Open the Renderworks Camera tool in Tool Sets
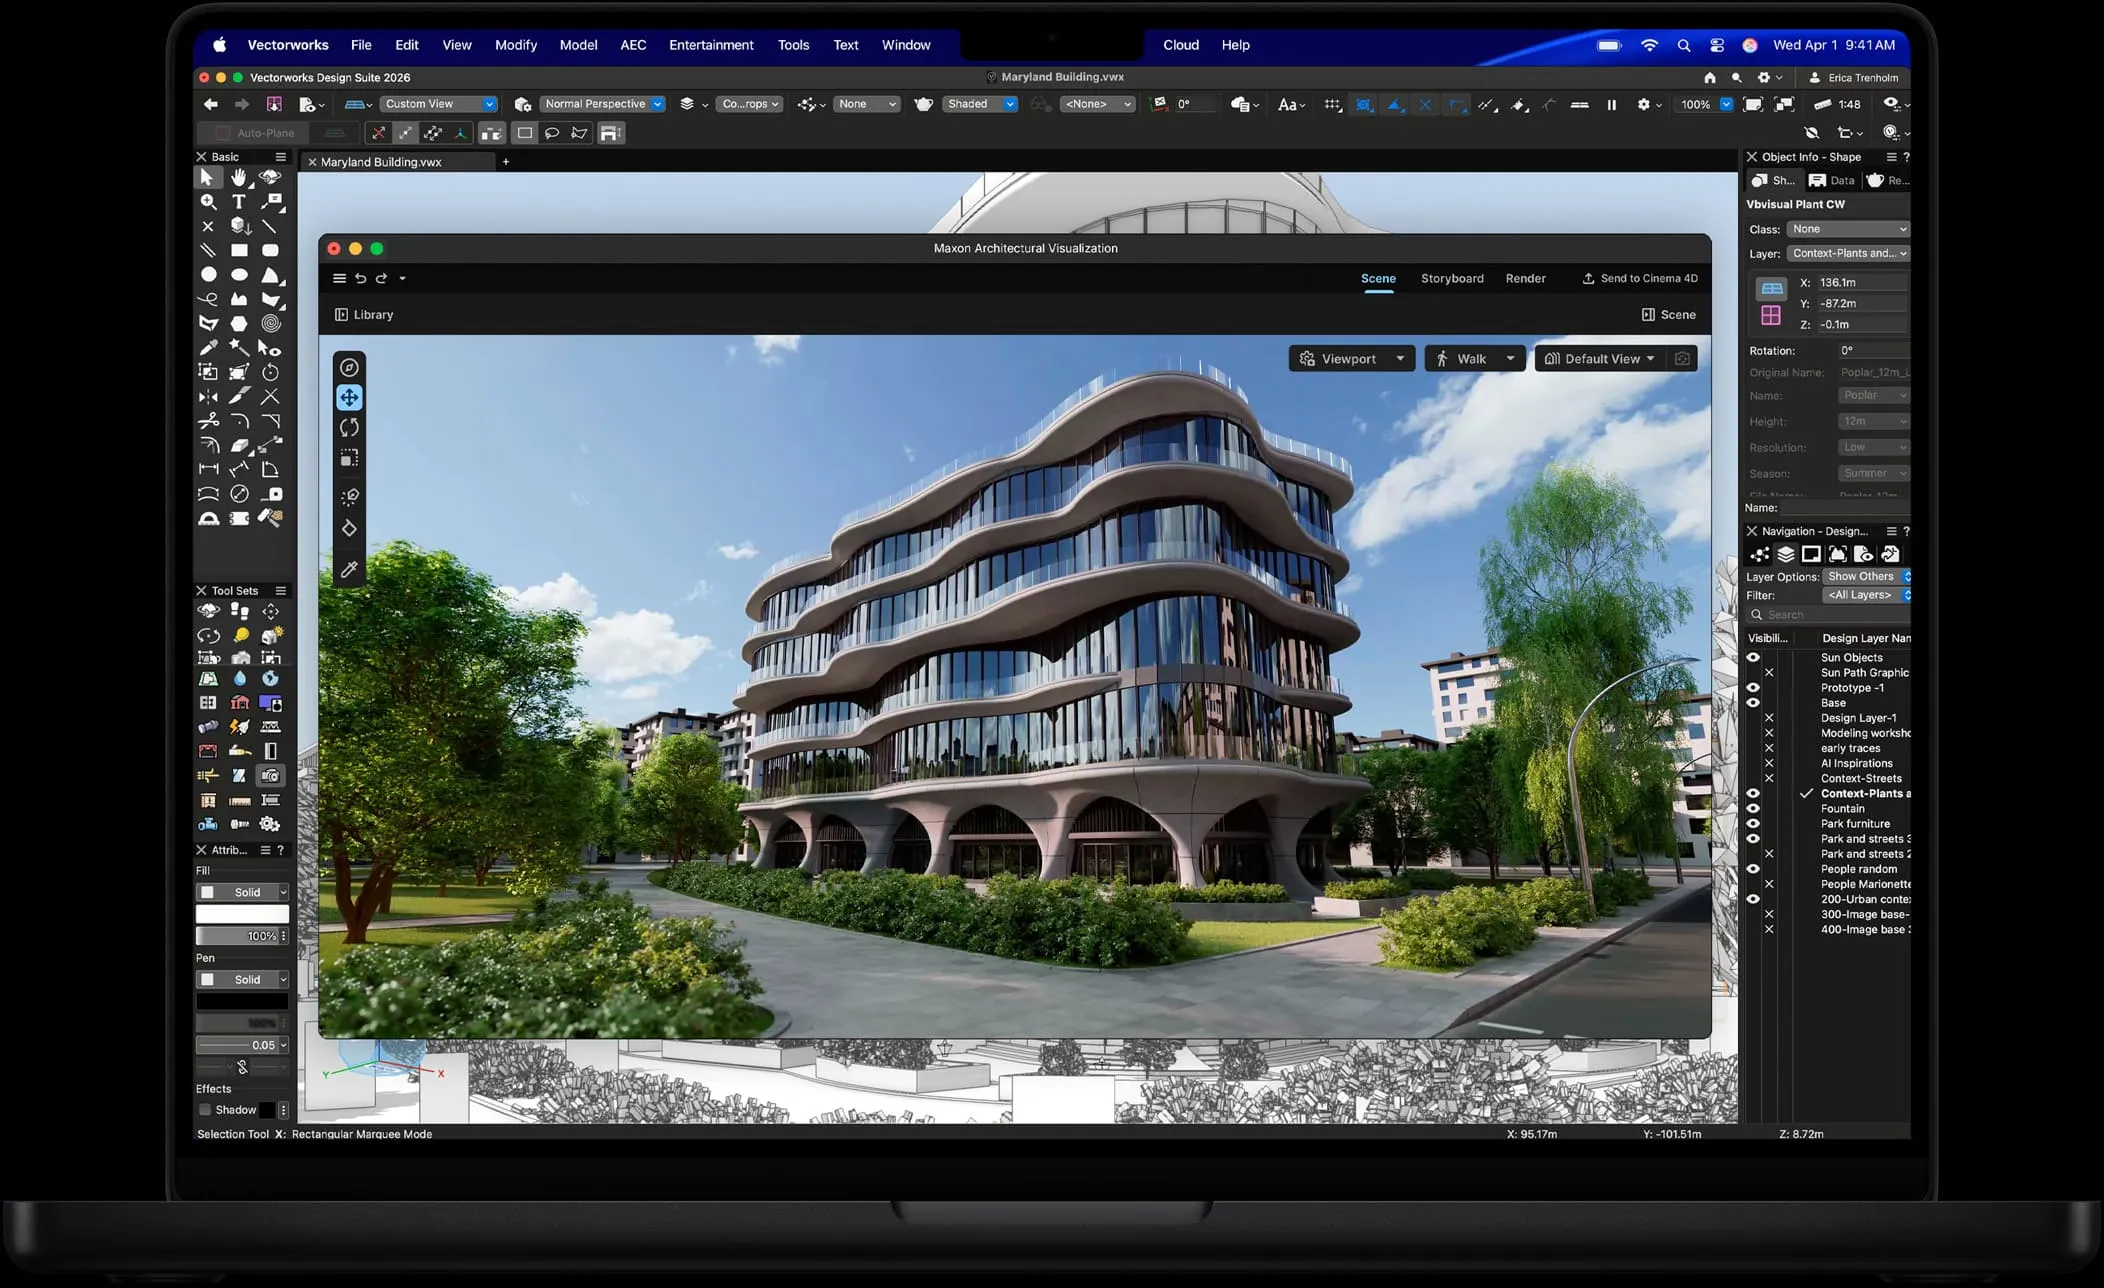2104x1288 pixels. 271,775
